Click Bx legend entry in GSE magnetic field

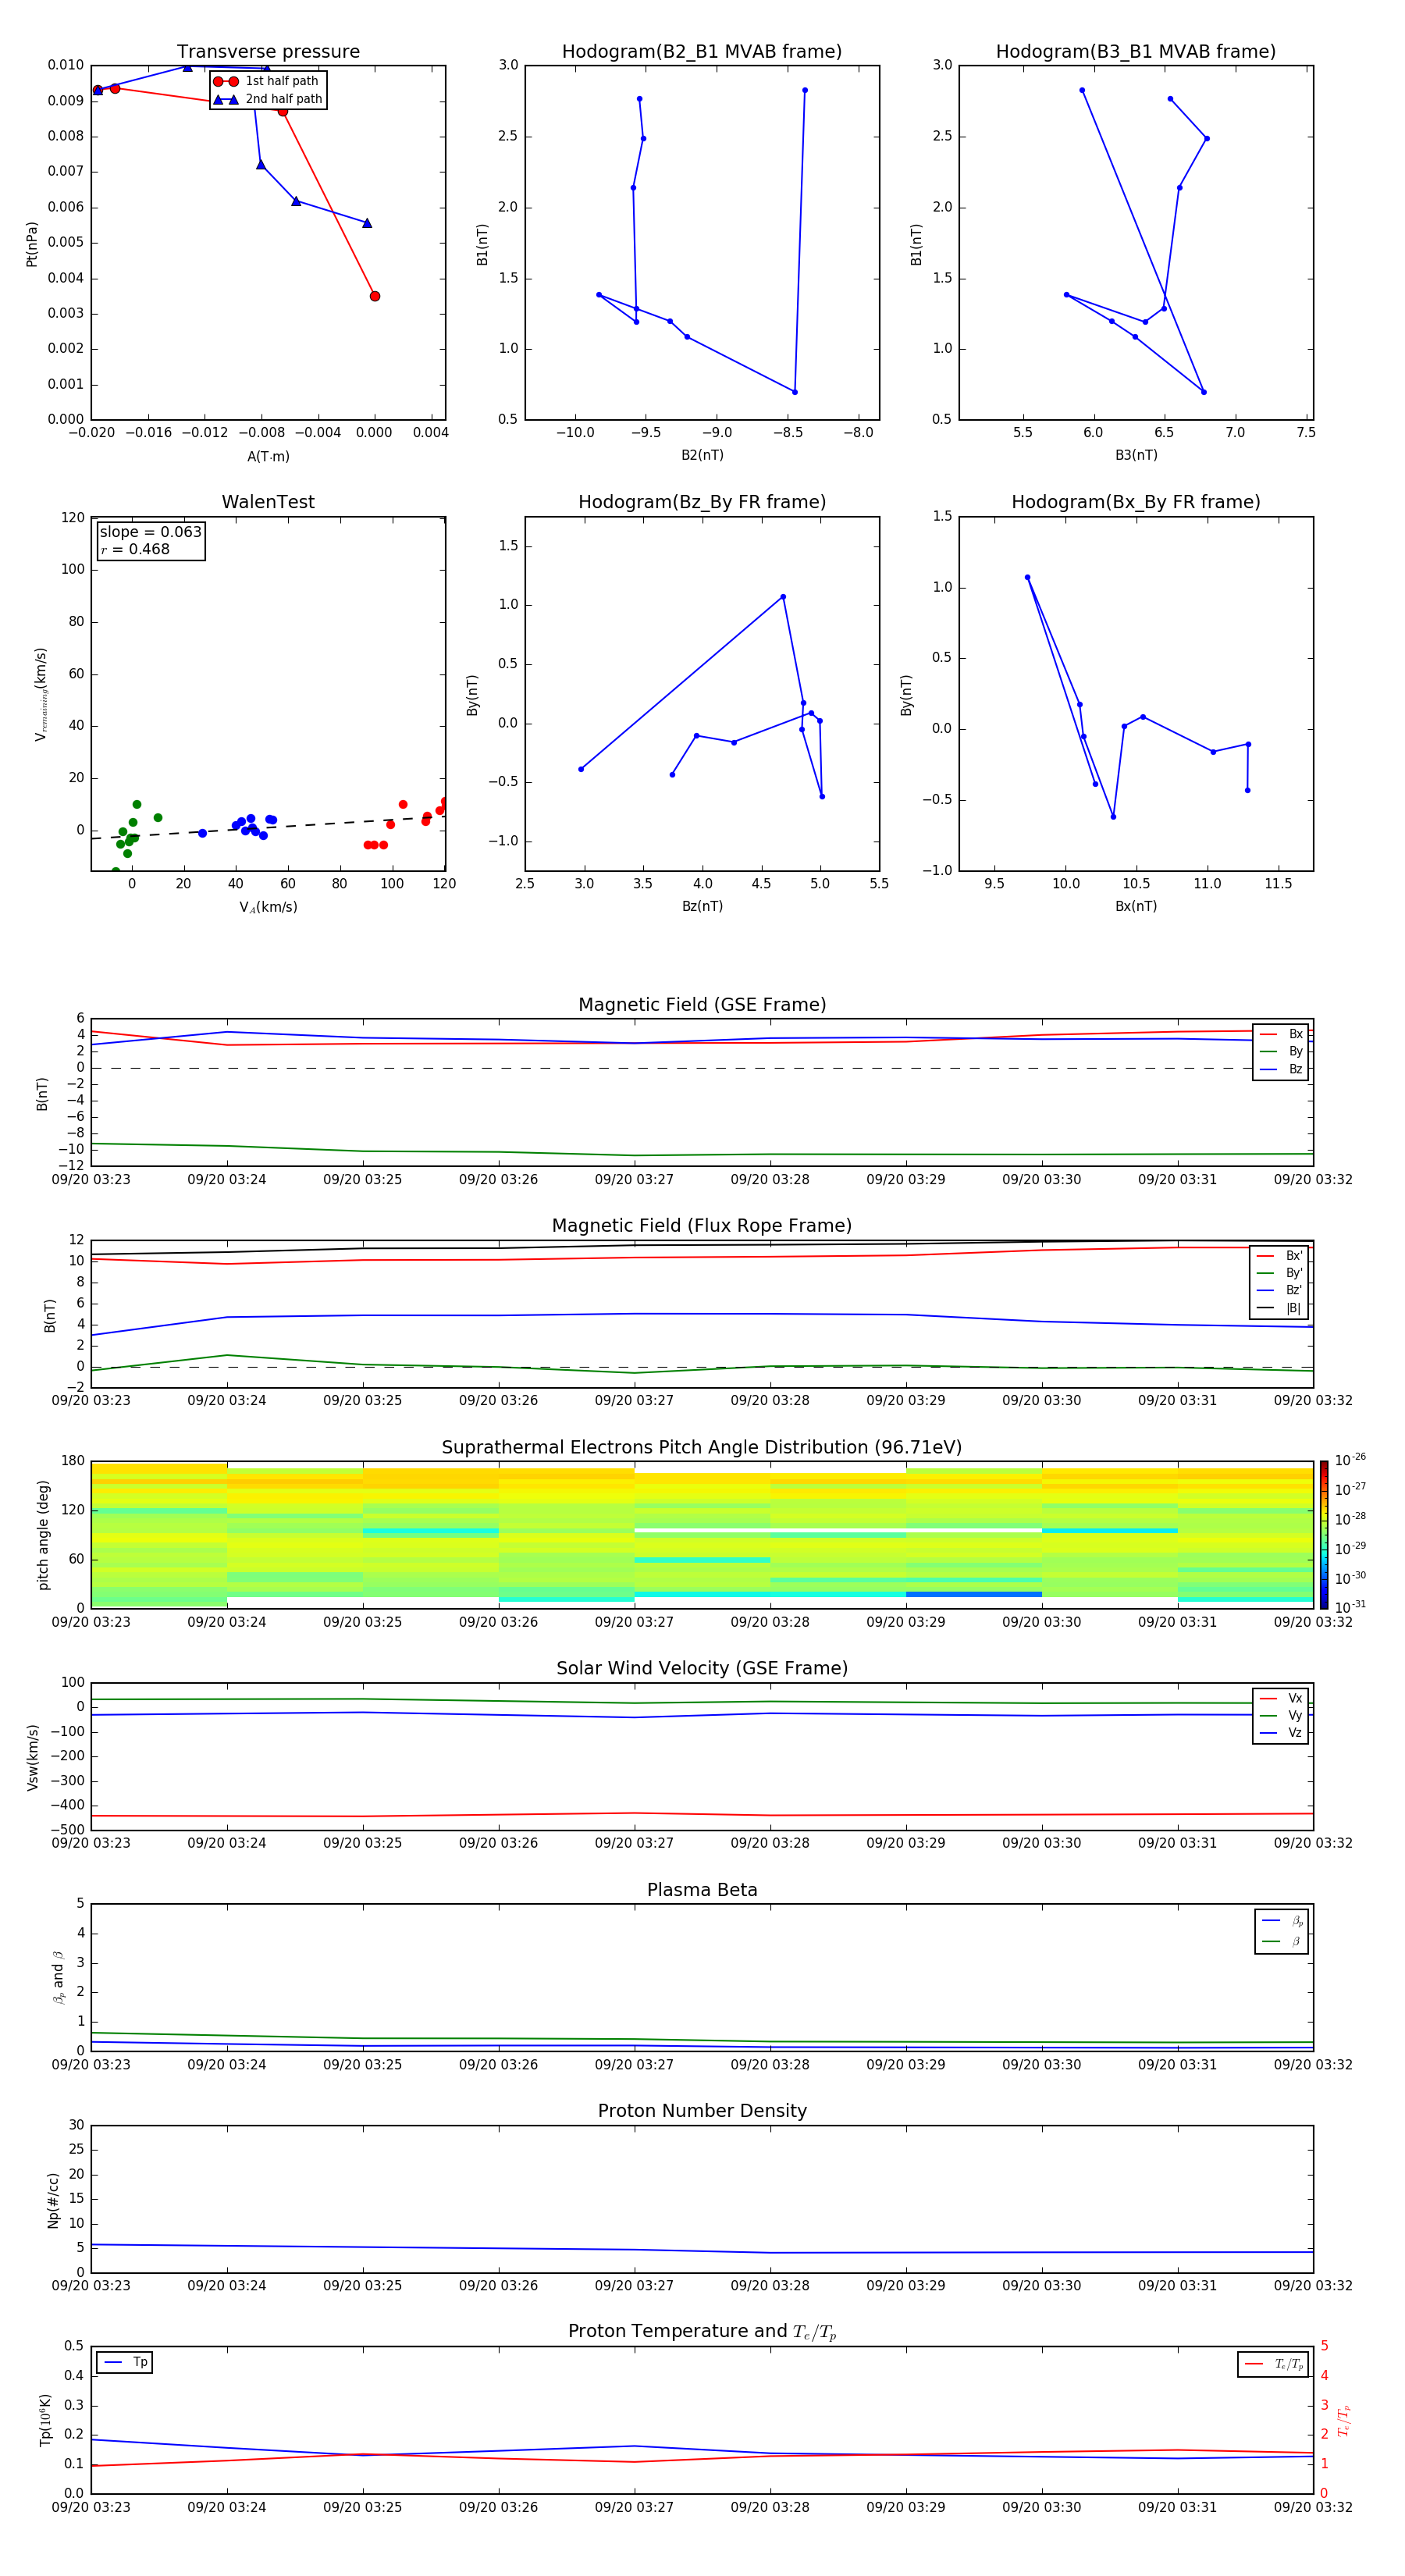click(1281, 1034)
